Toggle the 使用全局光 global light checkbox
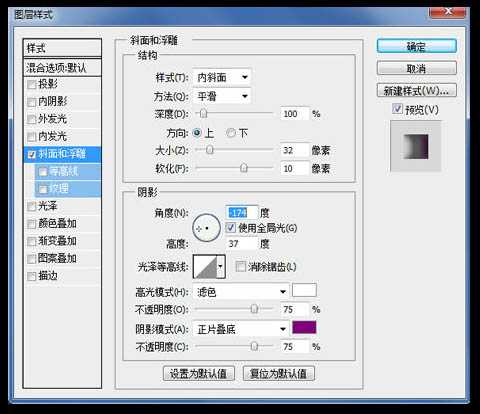The image size is (480, 414). point(231,228)
